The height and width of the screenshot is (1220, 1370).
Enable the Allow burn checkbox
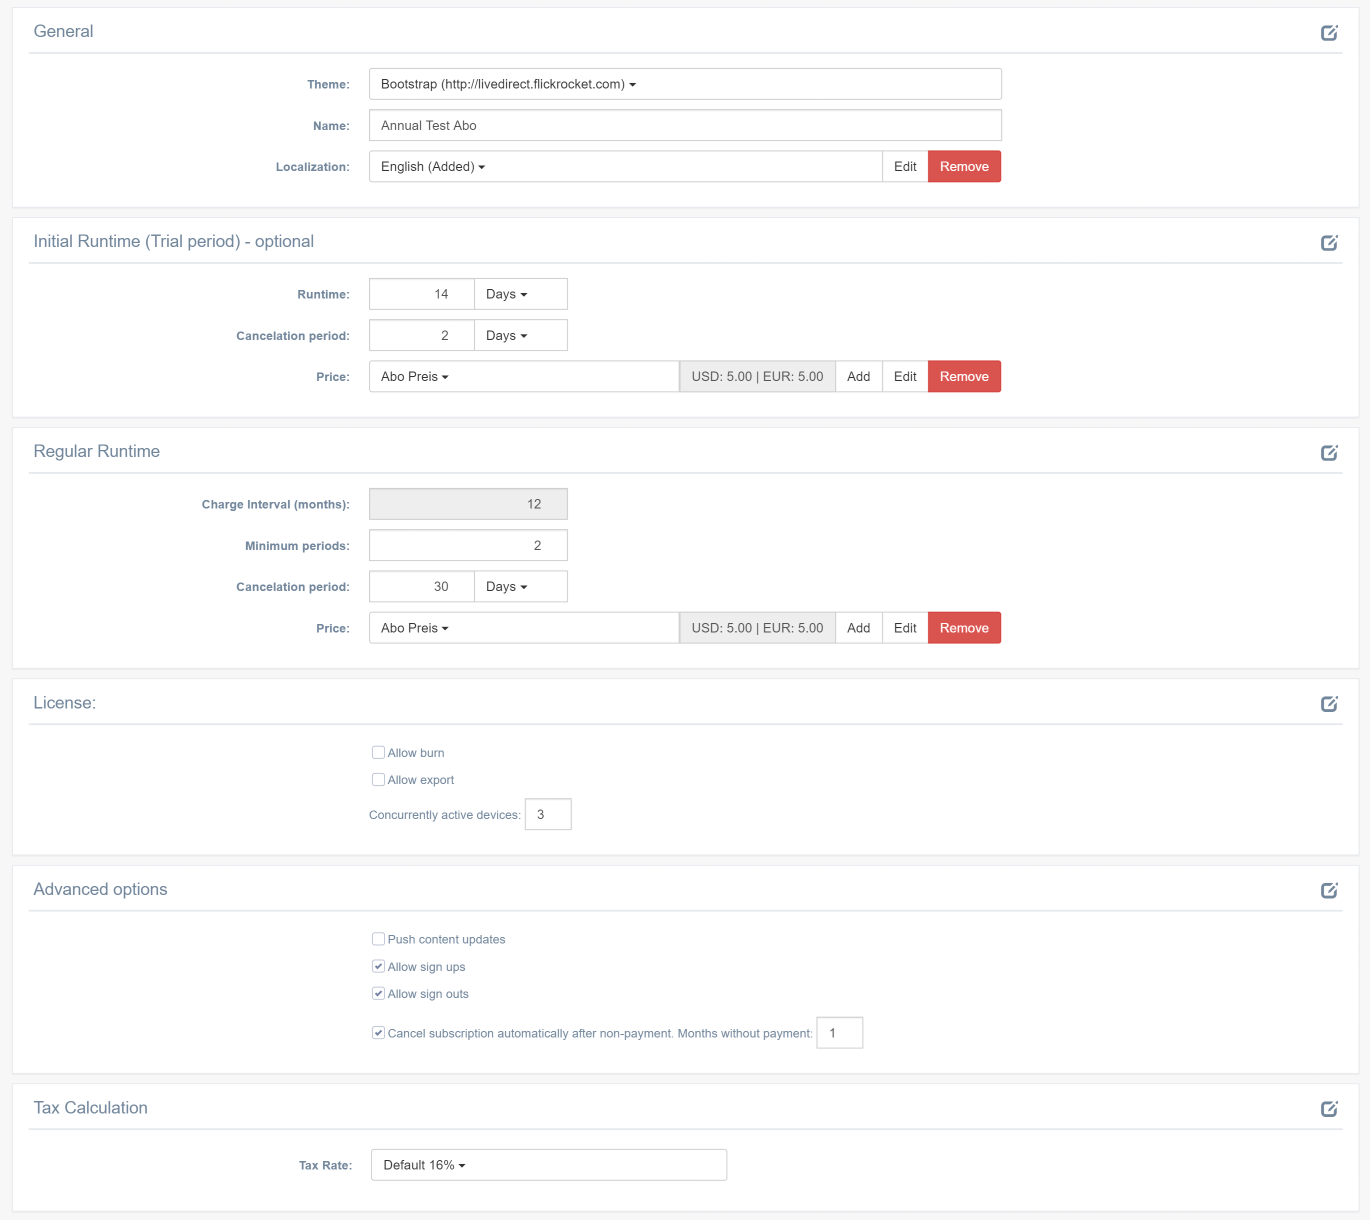click(x=379, y=753)
